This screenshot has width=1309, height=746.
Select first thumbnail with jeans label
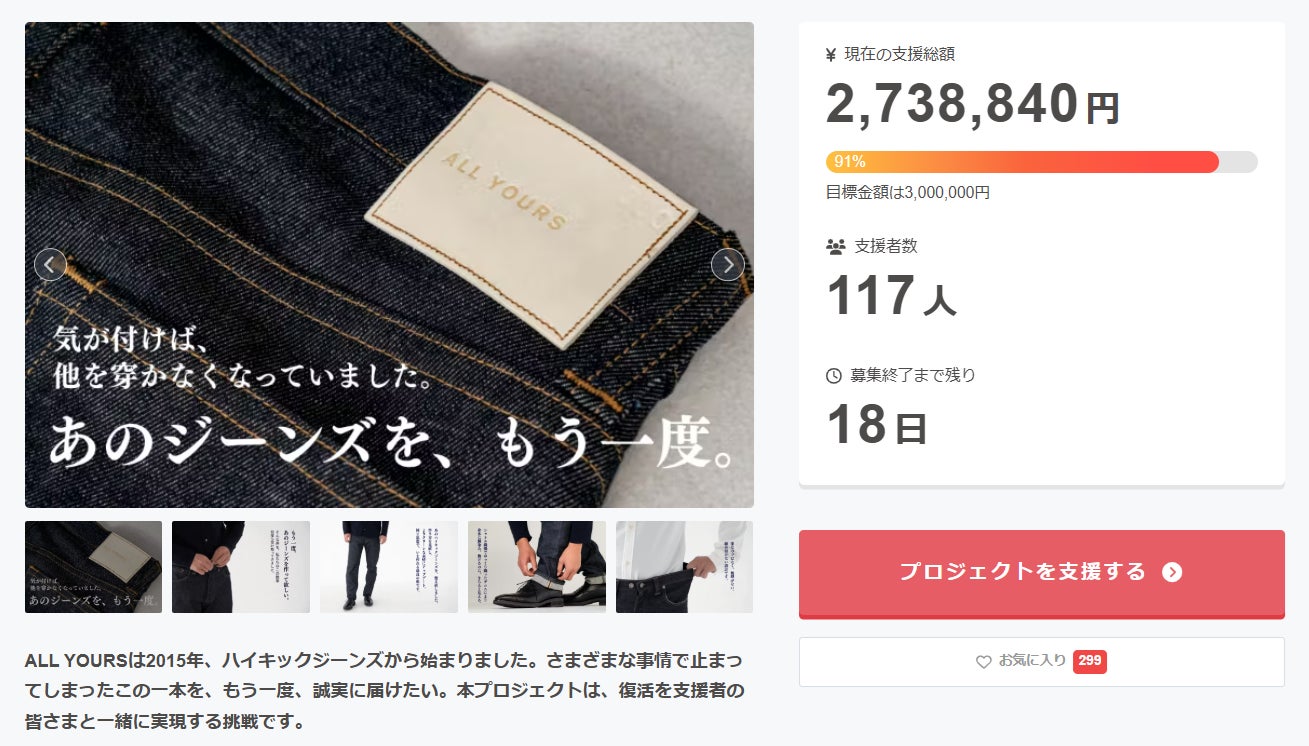93,567
